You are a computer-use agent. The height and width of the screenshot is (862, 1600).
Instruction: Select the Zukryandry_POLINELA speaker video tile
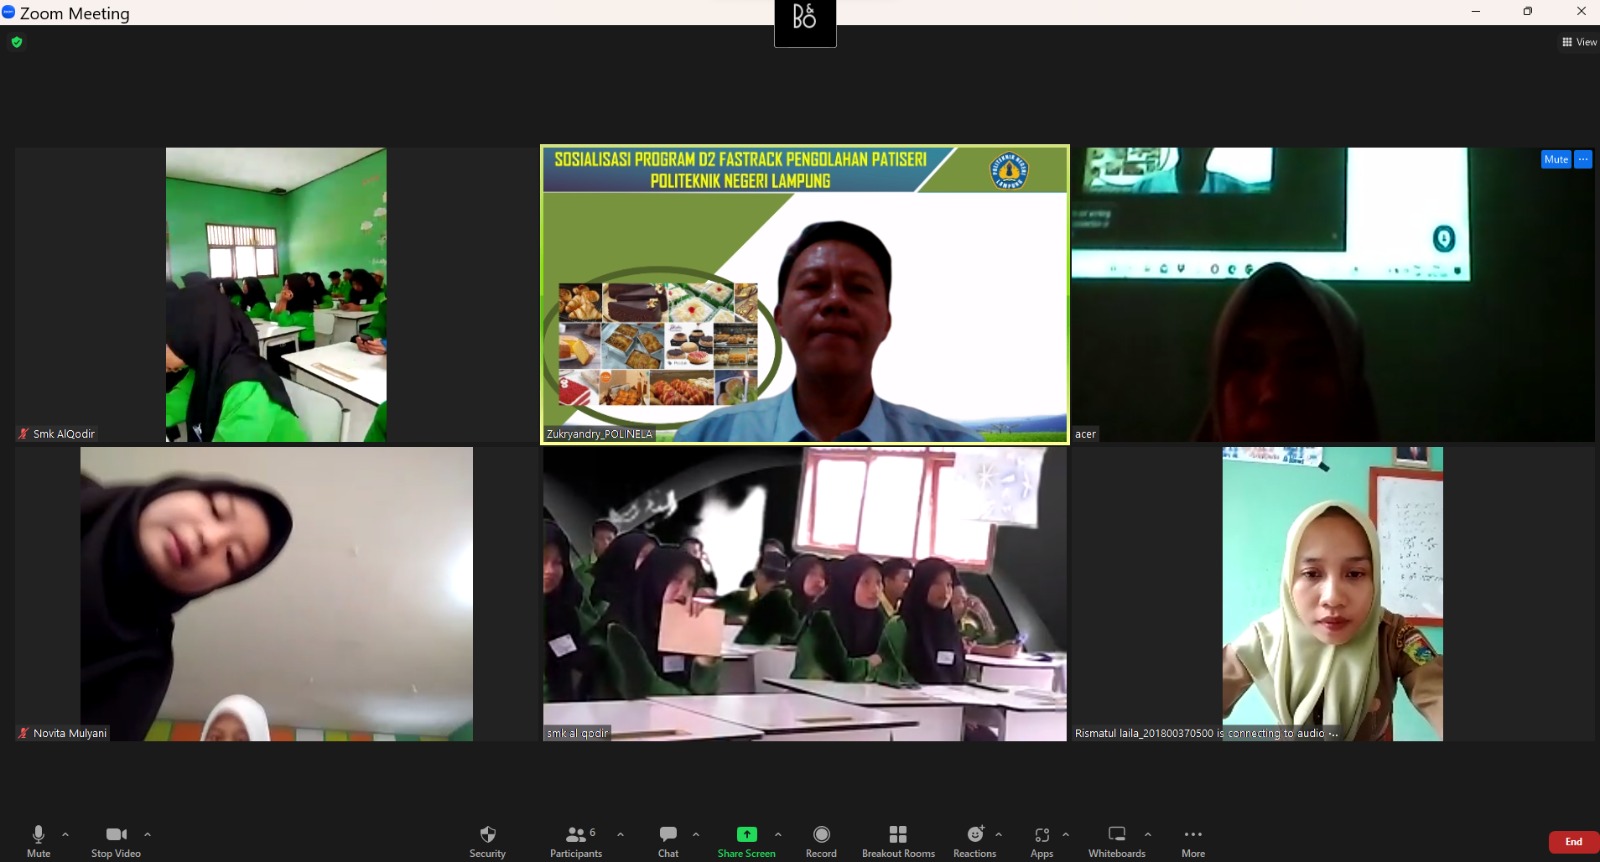(805, 294)
